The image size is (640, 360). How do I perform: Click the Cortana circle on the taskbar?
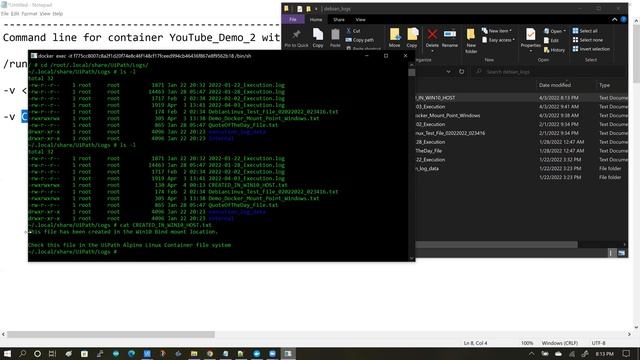[x=37, y=353]
